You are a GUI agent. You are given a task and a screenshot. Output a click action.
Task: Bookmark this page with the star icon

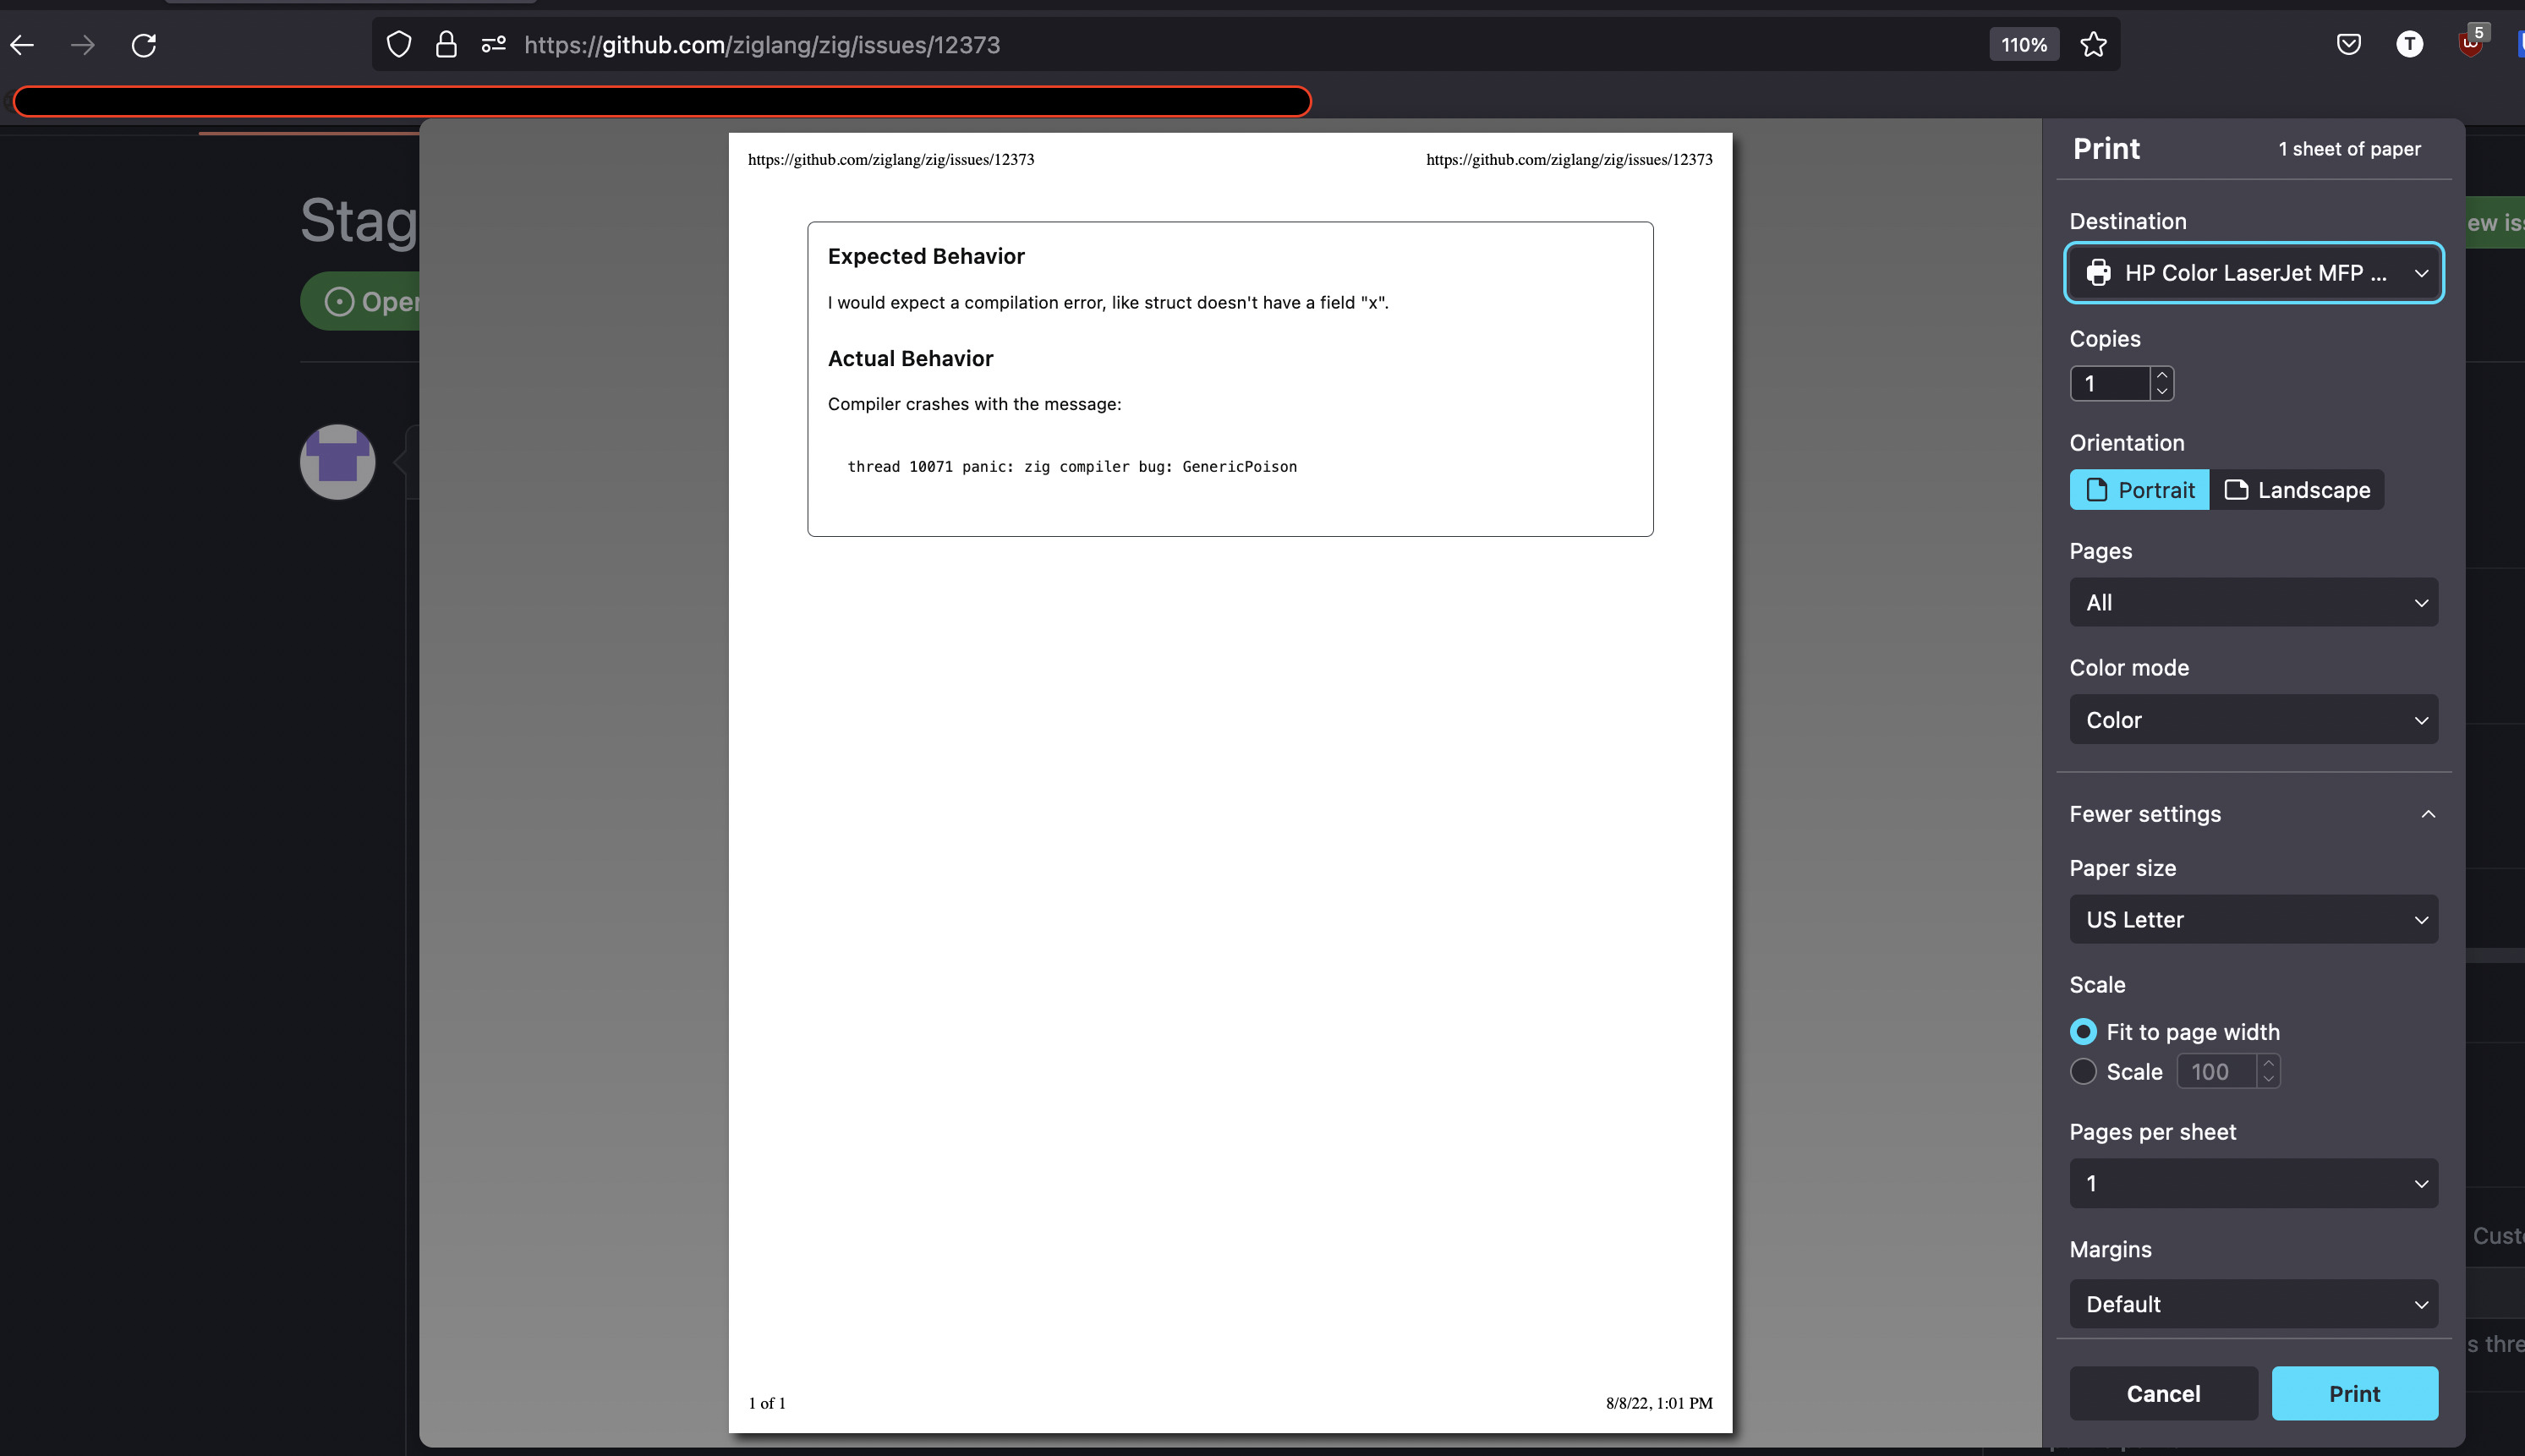pos(2093,45)
